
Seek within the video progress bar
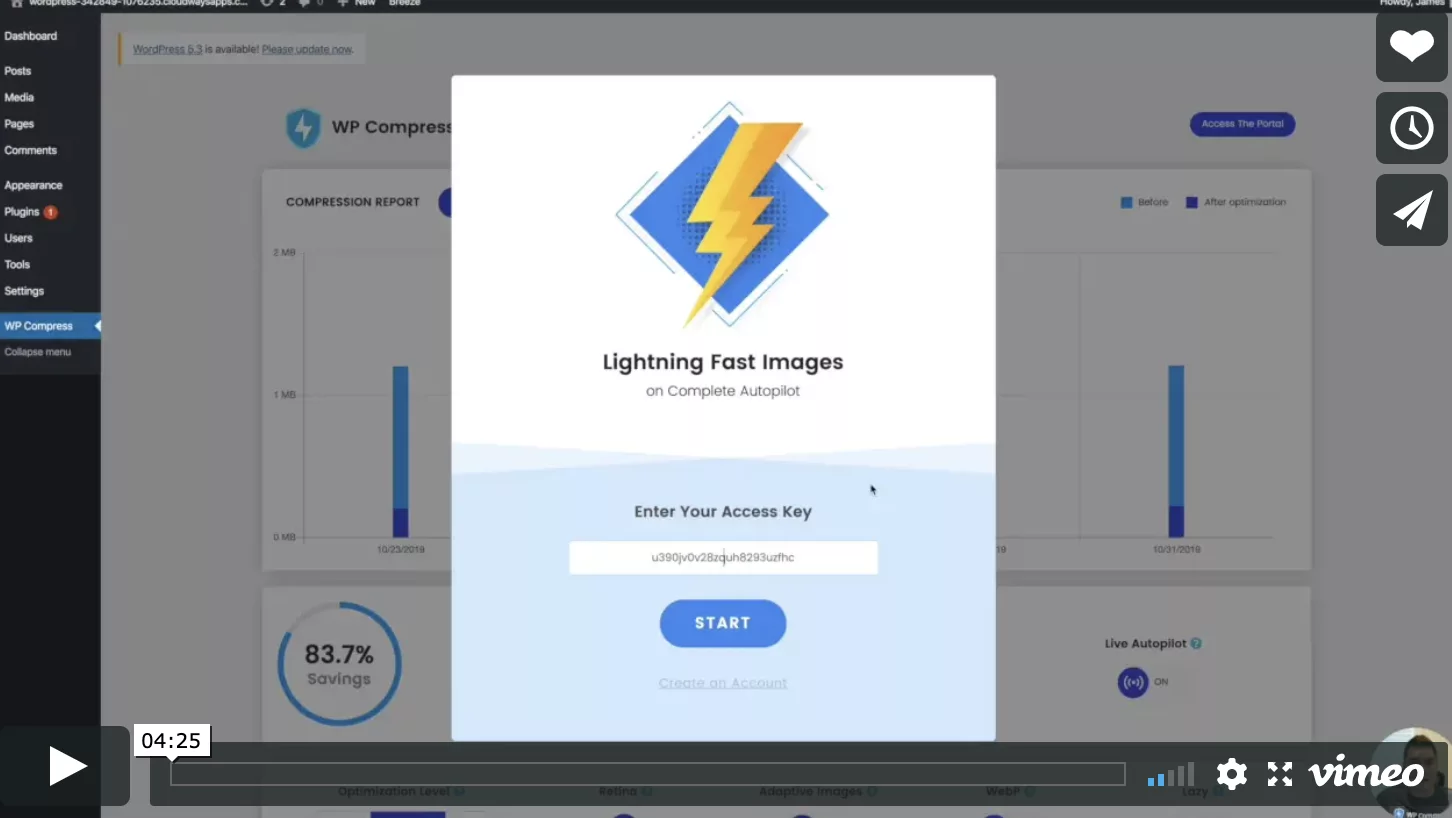[648, 774]
